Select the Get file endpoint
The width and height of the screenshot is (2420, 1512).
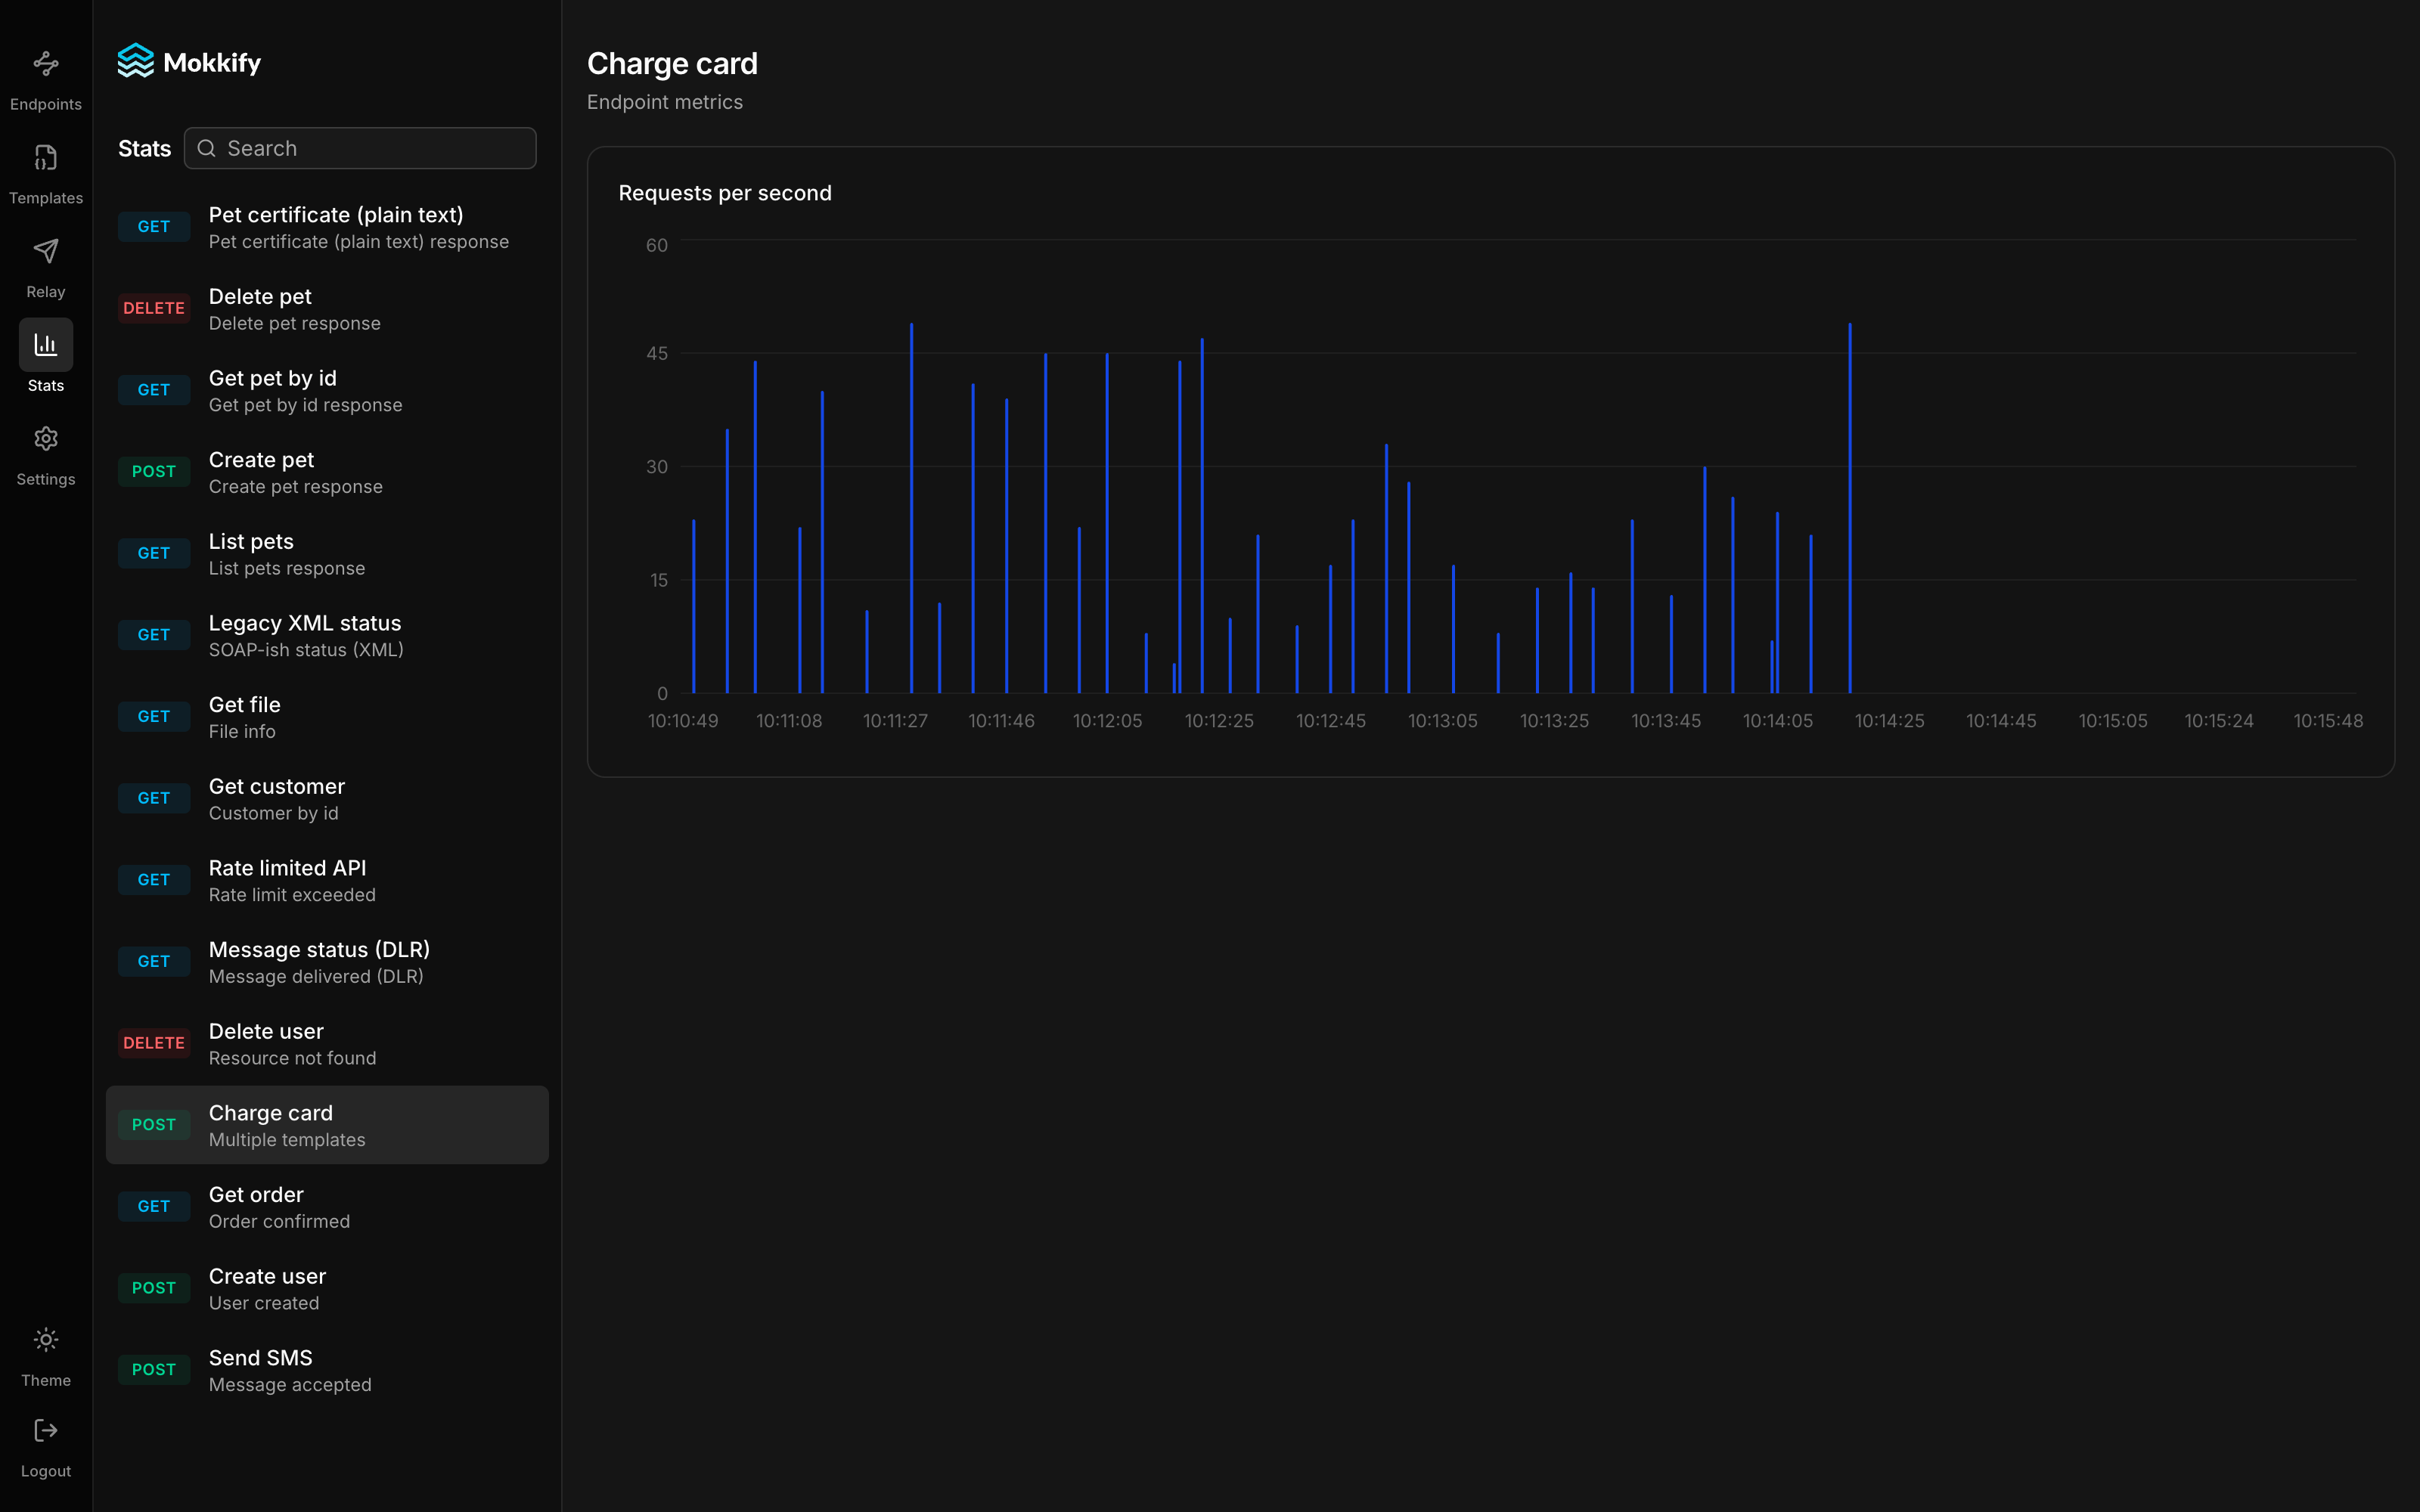click(327, 717)
